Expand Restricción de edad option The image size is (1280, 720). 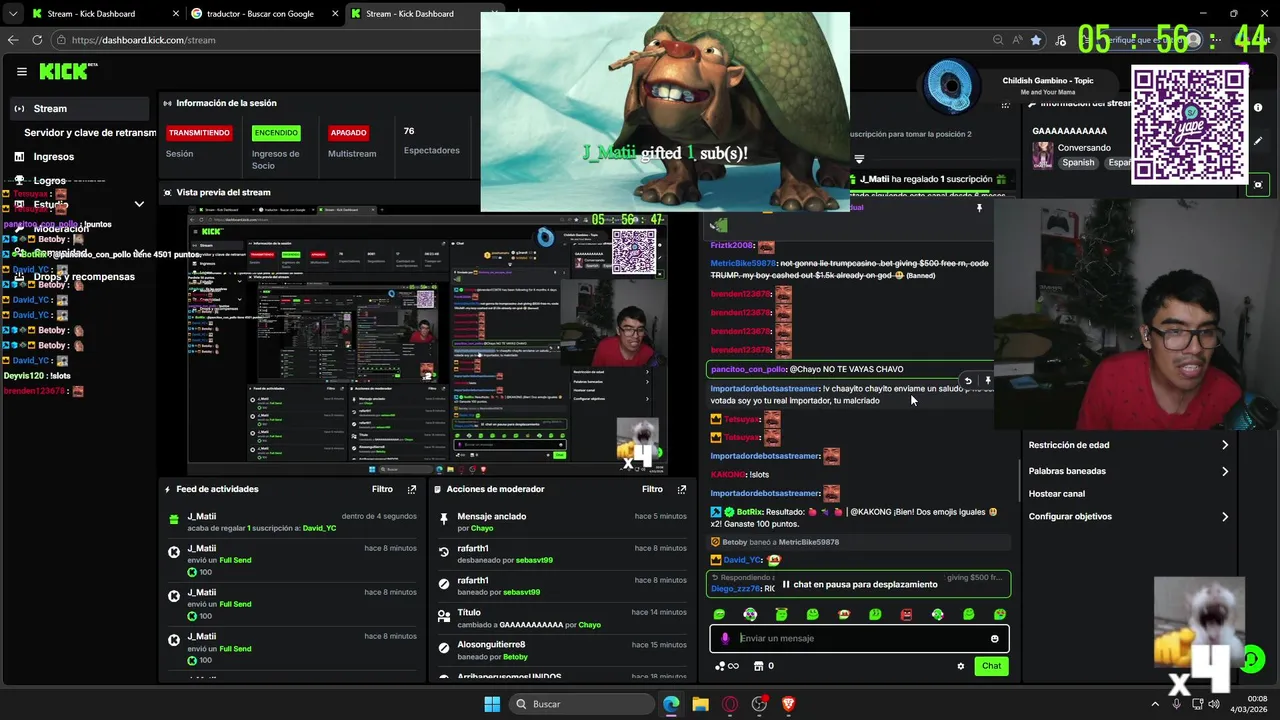(1129, 445)
